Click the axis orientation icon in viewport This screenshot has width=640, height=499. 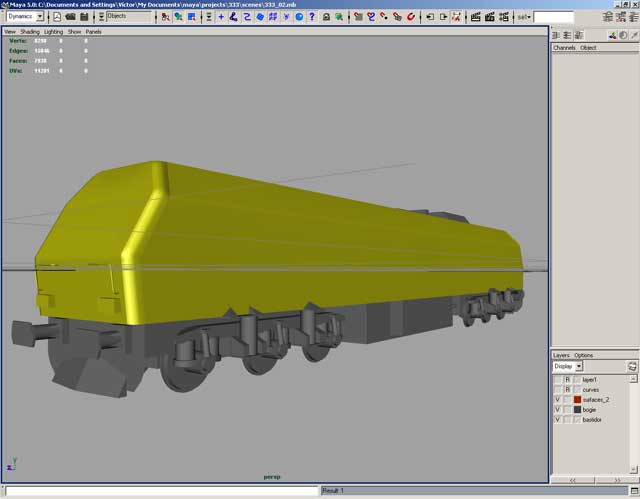click(x=12, y=465)
